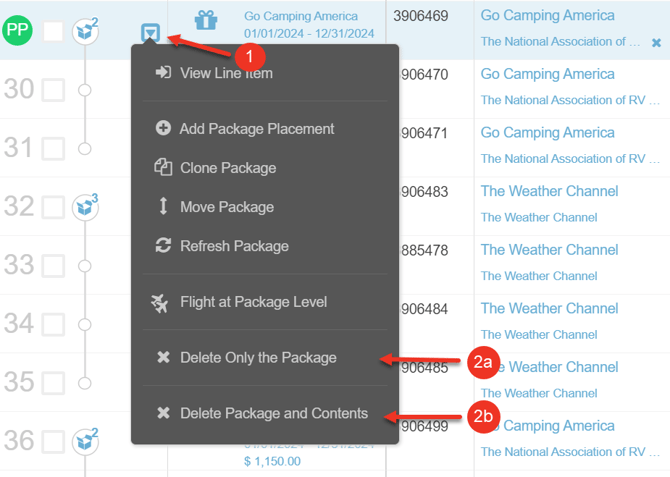Screen dimensions: 670x477
Task: Click the Clone Package copy icon
Action: point(163,167)
